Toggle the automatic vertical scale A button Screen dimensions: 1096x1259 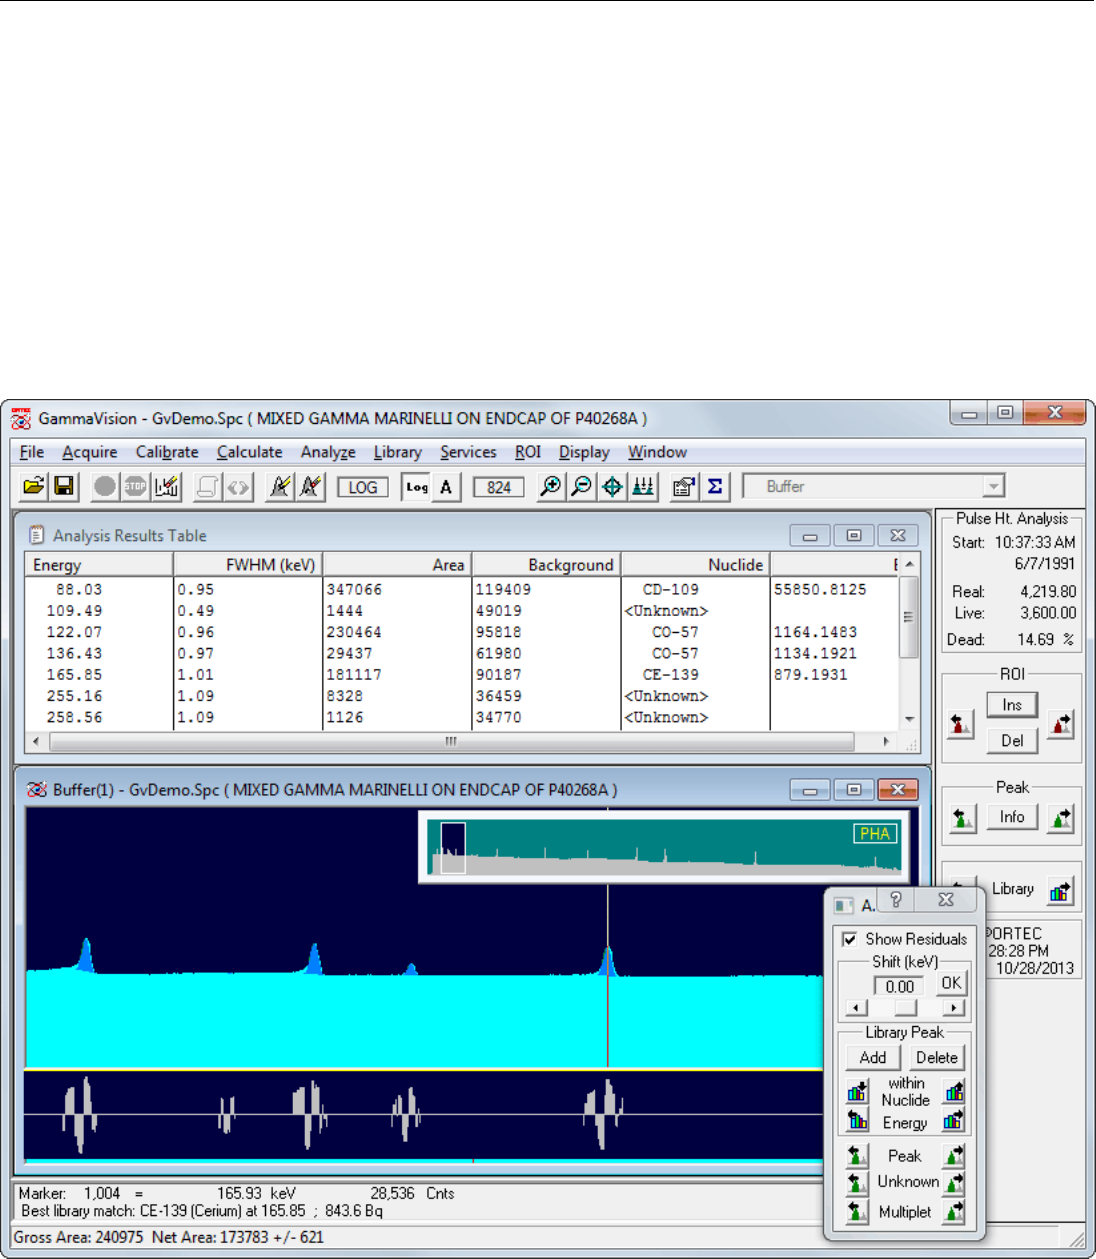pos(446,487)
